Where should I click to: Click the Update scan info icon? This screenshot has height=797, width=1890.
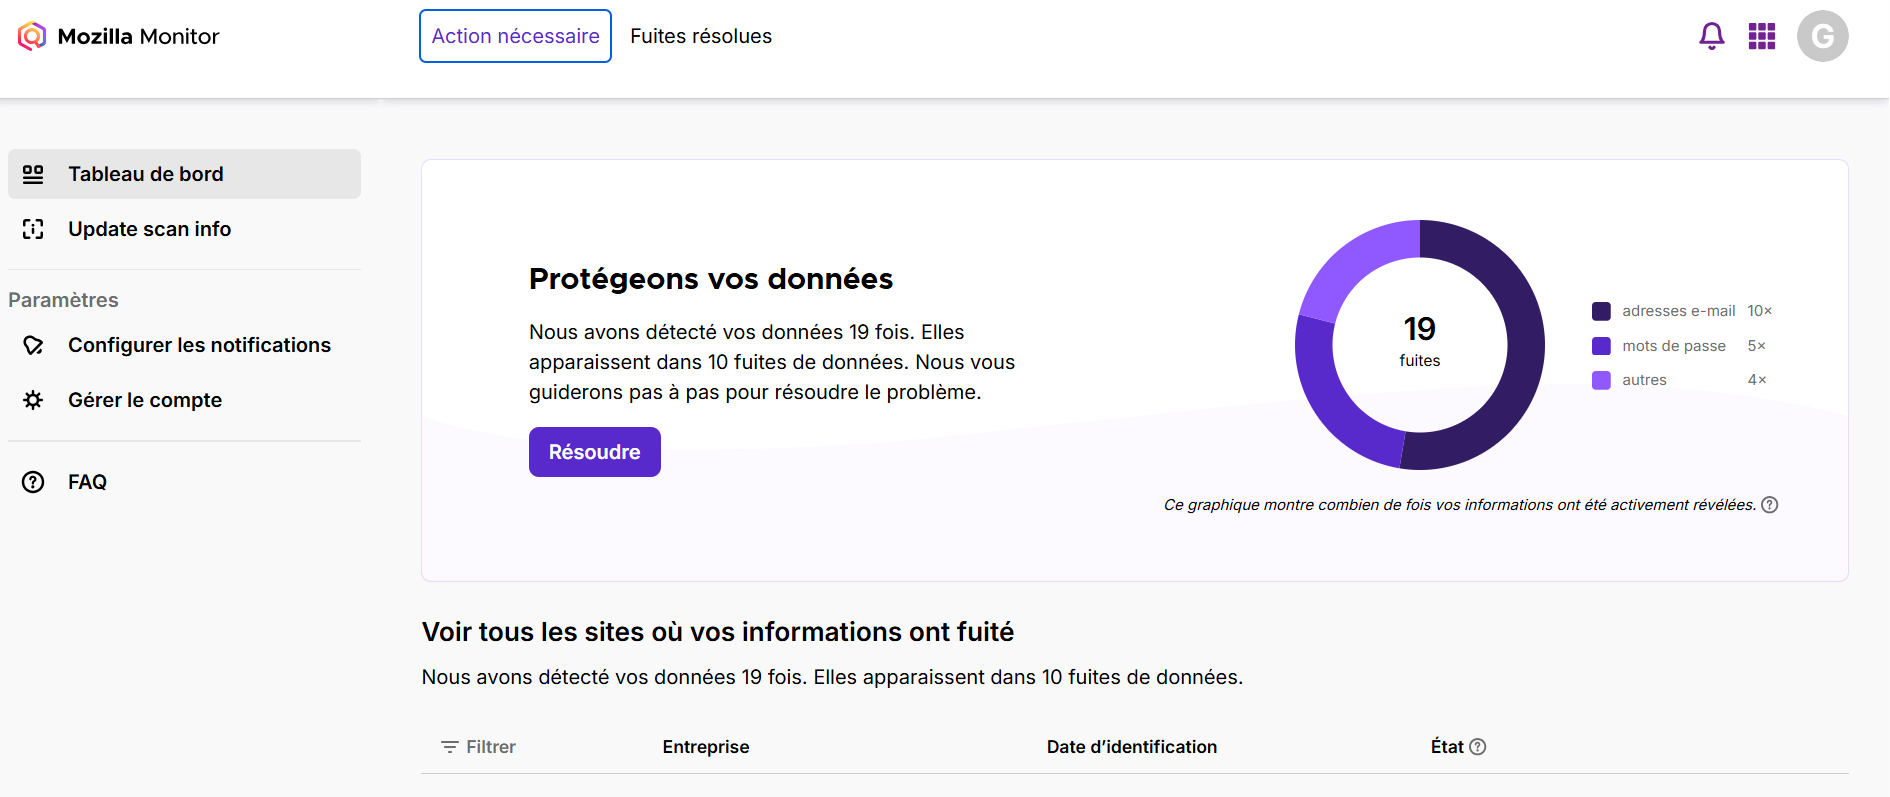click(x=33, y=229)
